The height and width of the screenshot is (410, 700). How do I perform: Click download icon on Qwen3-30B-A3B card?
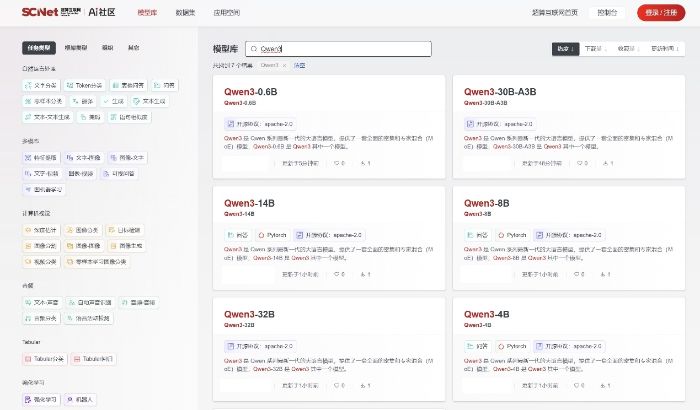tap(606, 163)
